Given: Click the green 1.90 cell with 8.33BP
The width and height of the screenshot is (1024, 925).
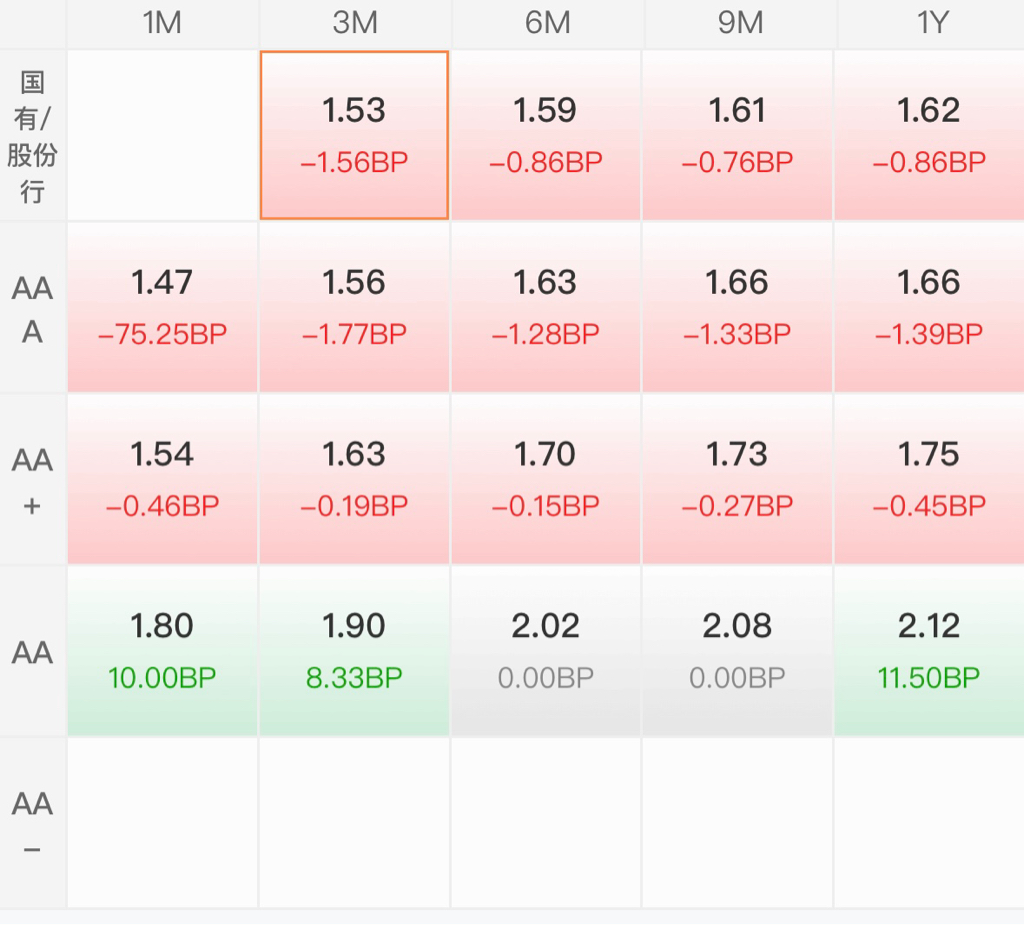Looking at the screenshot, I should (354, 651).
